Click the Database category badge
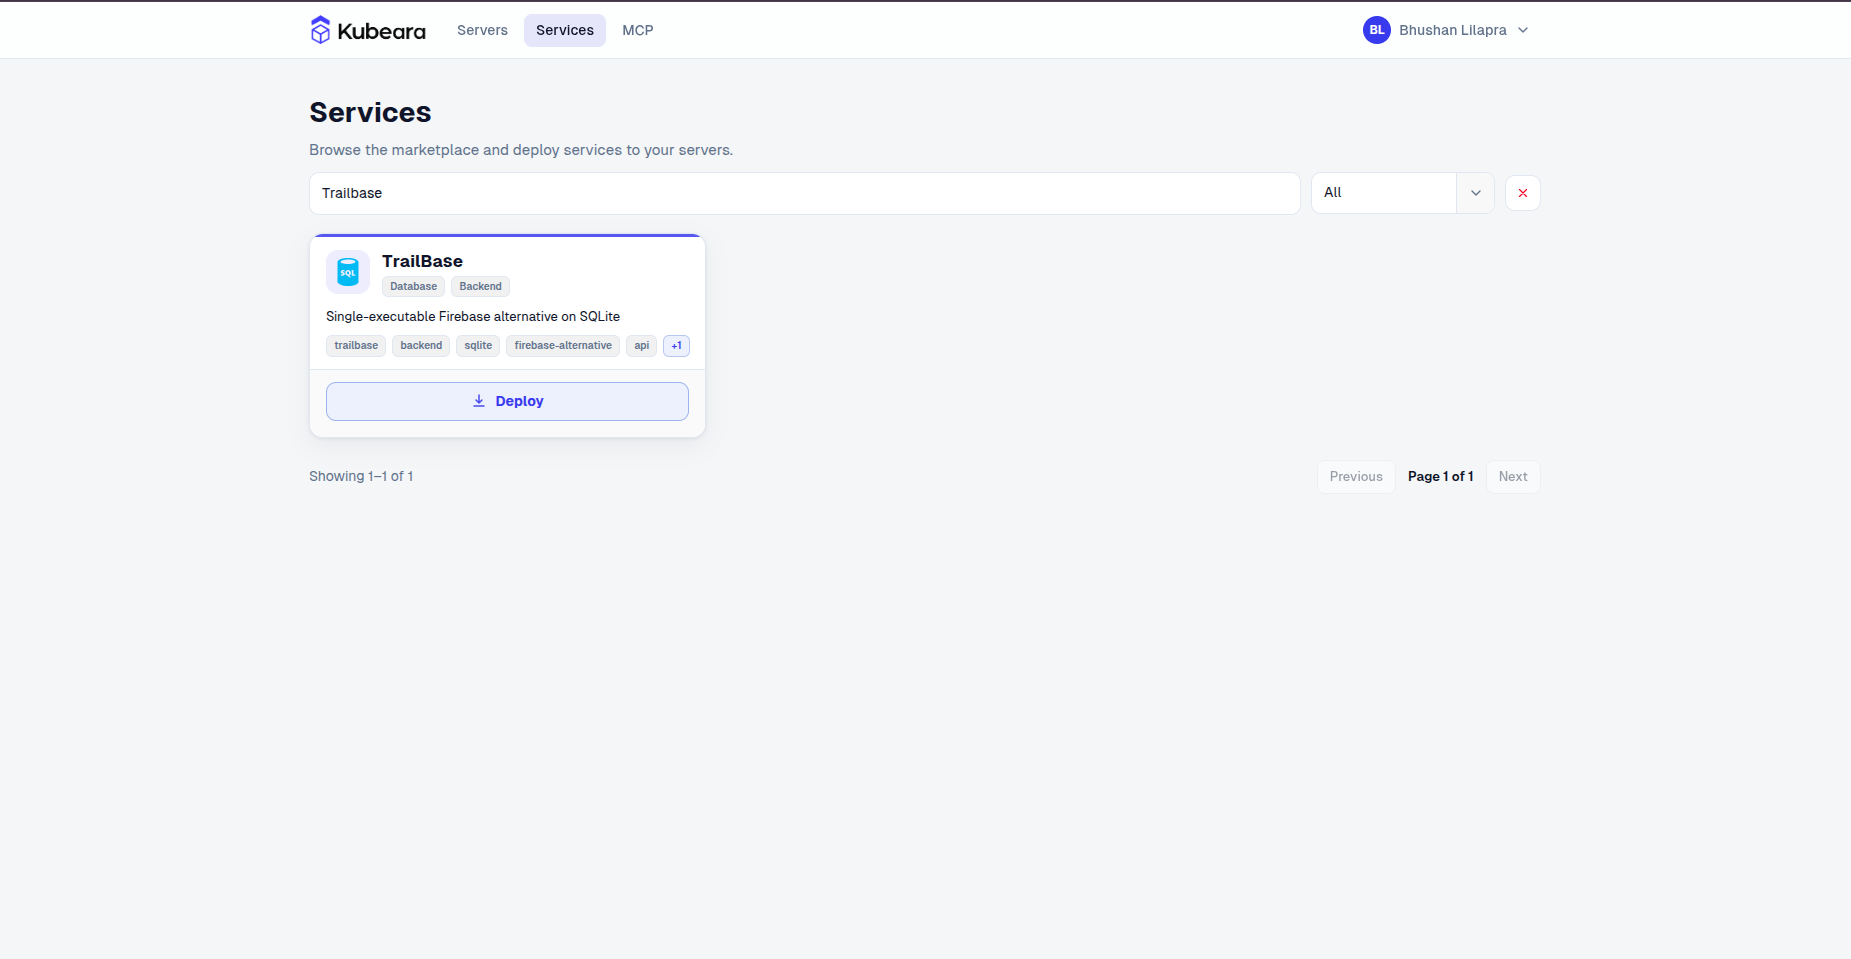Viewport: 1851px width, 959px height. pos(414,287)
